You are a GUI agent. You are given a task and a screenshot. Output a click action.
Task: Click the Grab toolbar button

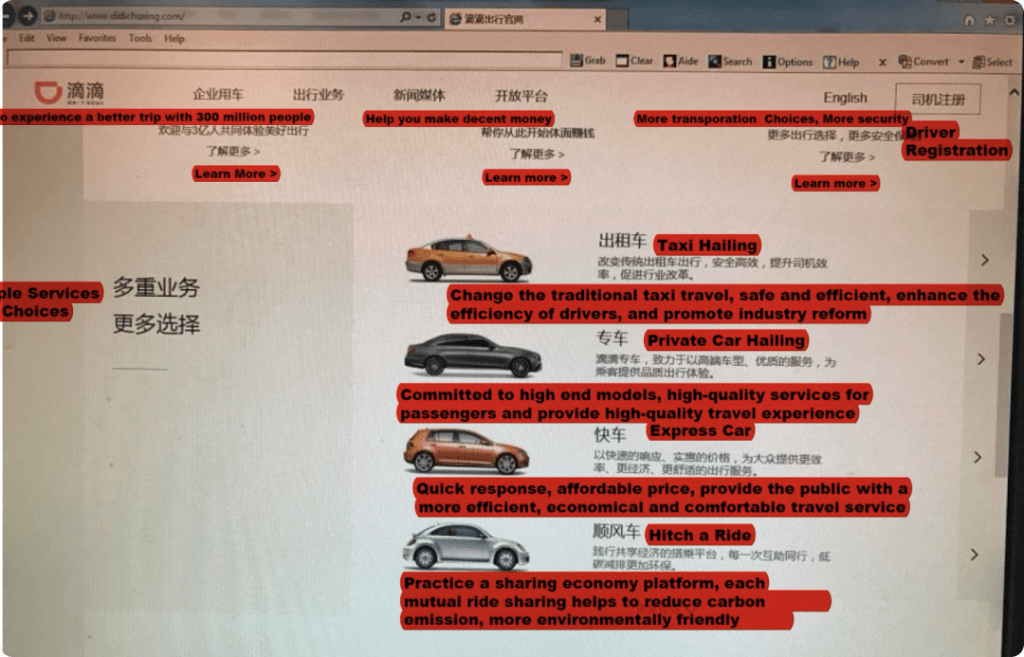[588, 61]
